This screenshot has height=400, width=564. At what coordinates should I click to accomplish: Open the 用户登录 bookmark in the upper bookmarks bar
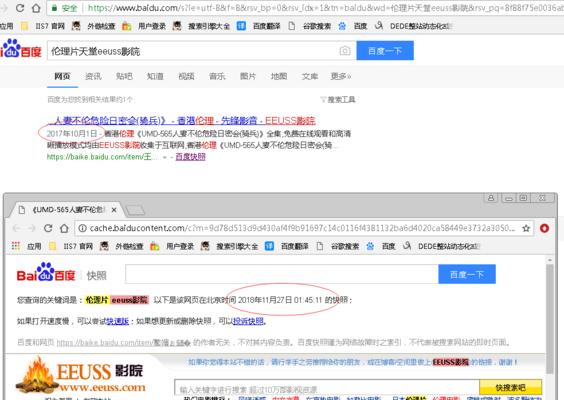point(144,26)
